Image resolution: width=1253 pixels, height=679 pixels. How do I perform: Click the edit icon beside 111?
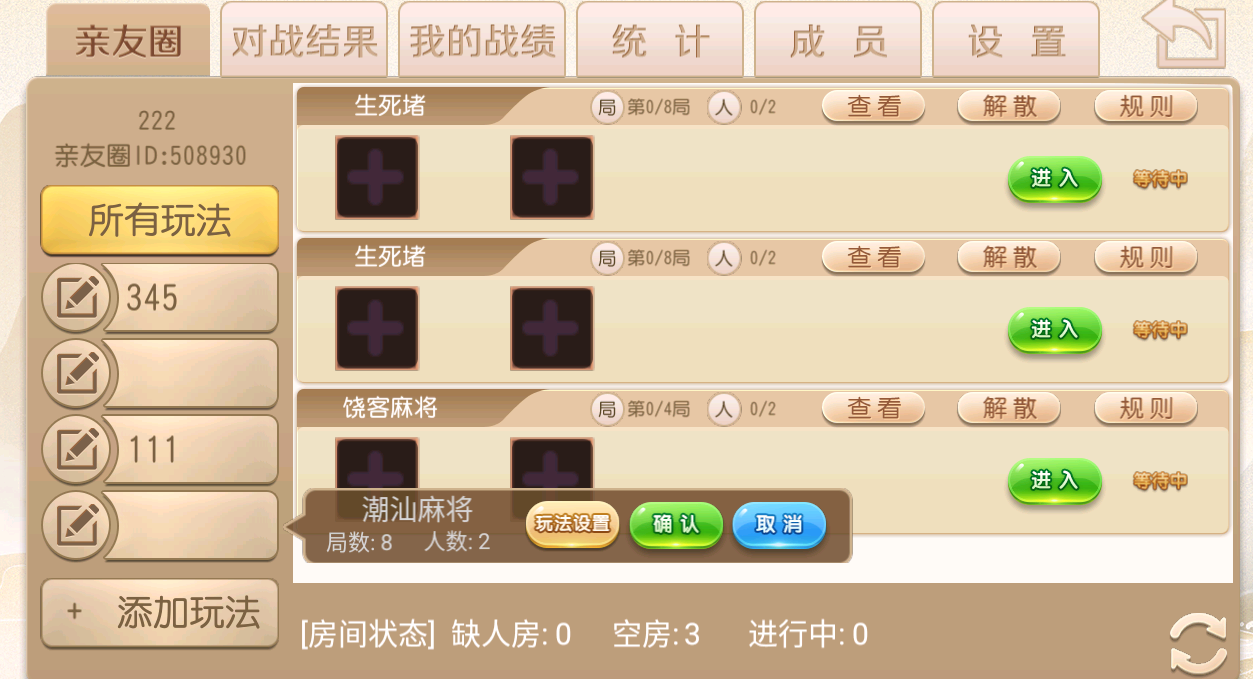79,449
